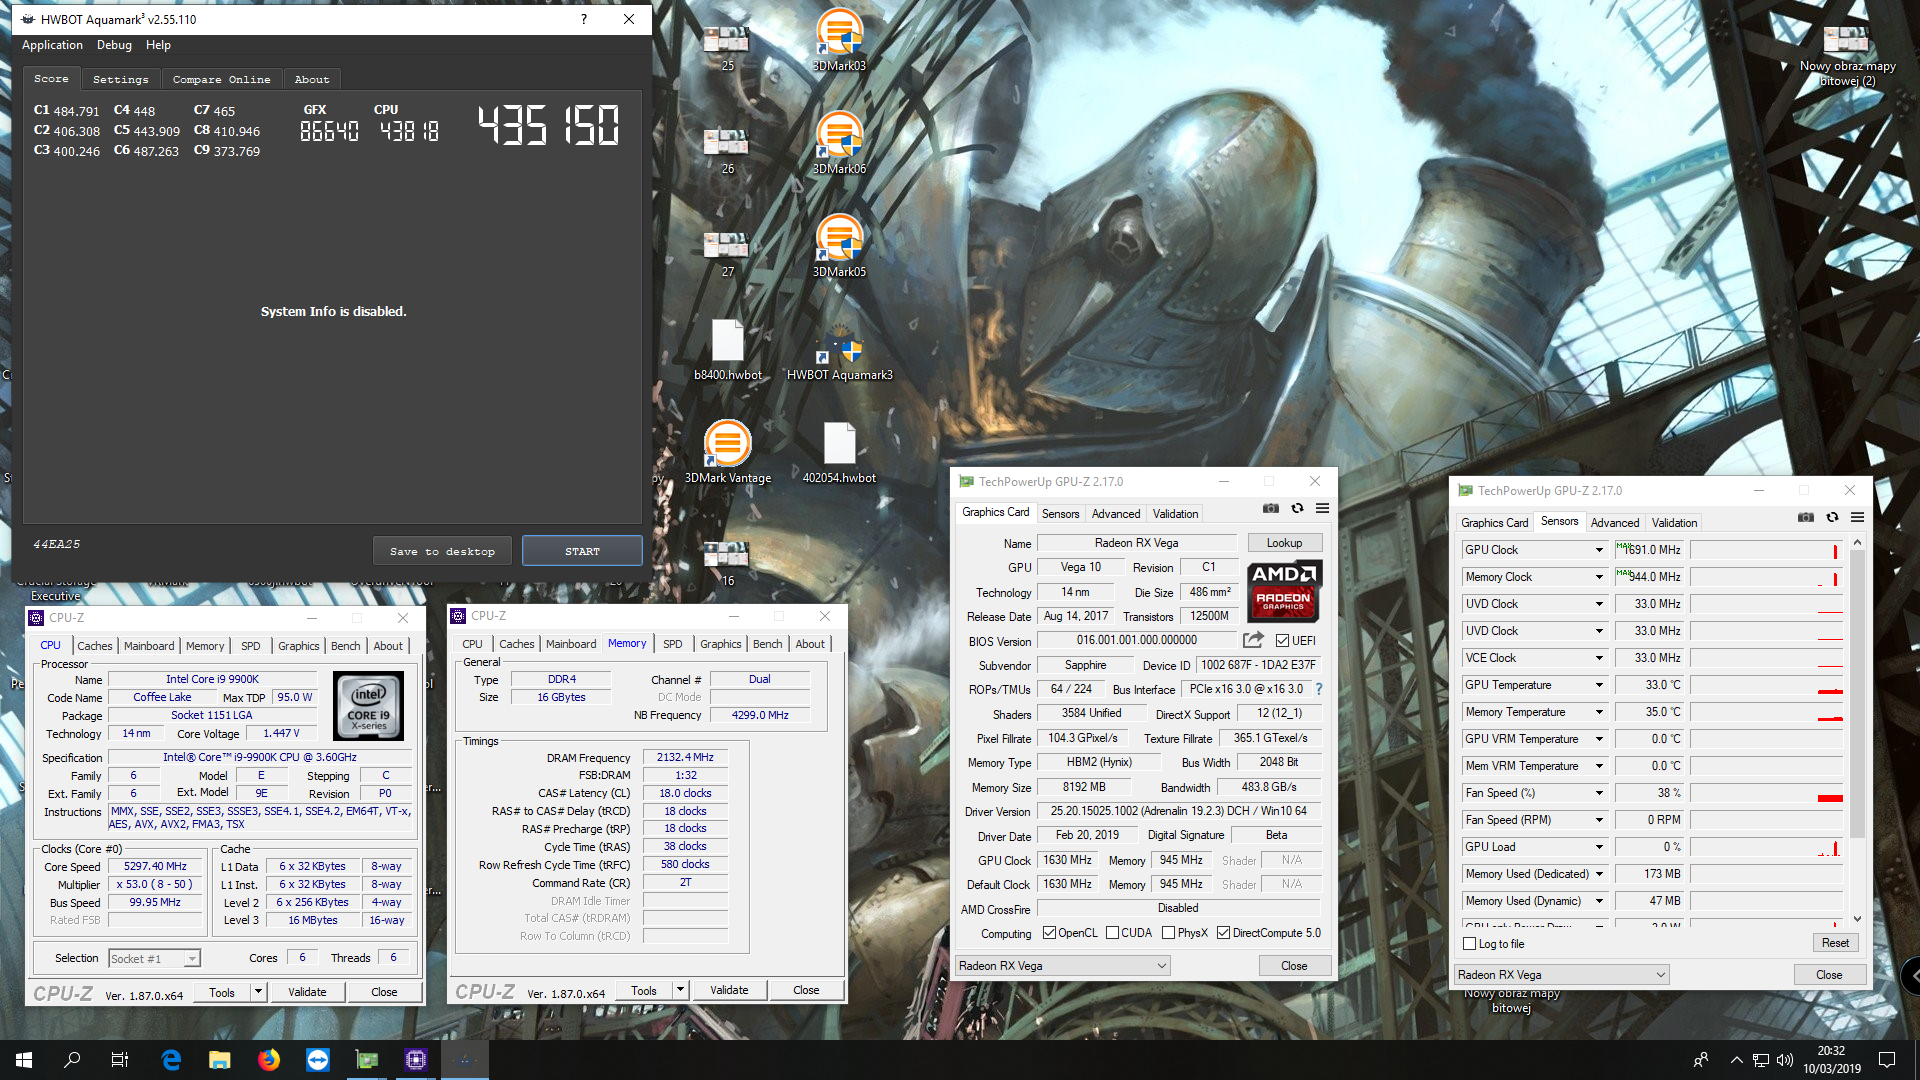
Task: Toggle OpenCL checkbox in GPU-Z
Action: [1049, 933]
